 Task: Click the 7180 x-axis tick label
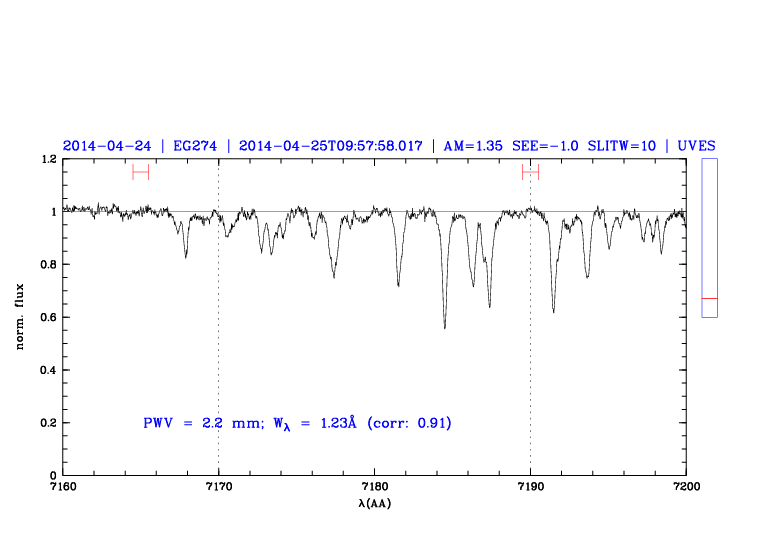tap(374, 486)
